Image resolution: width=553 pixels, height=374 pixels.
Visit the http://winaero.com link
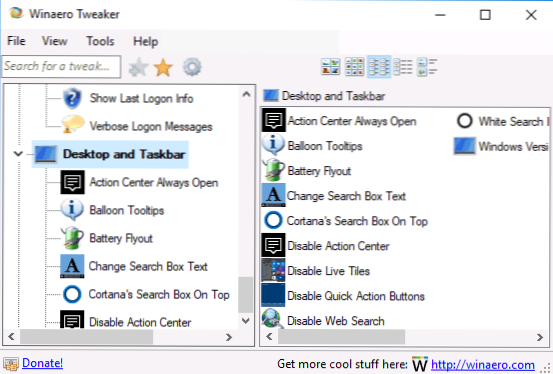[483, 364]
